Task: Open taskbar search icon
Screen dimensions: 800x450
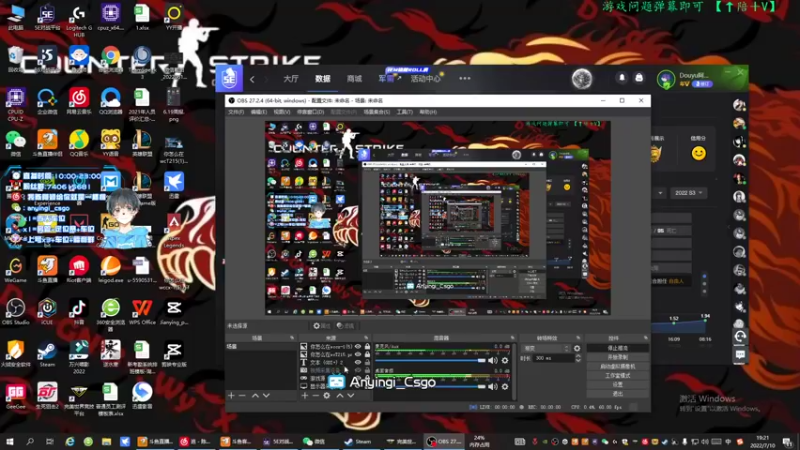Action: click(x=30, y=442)
